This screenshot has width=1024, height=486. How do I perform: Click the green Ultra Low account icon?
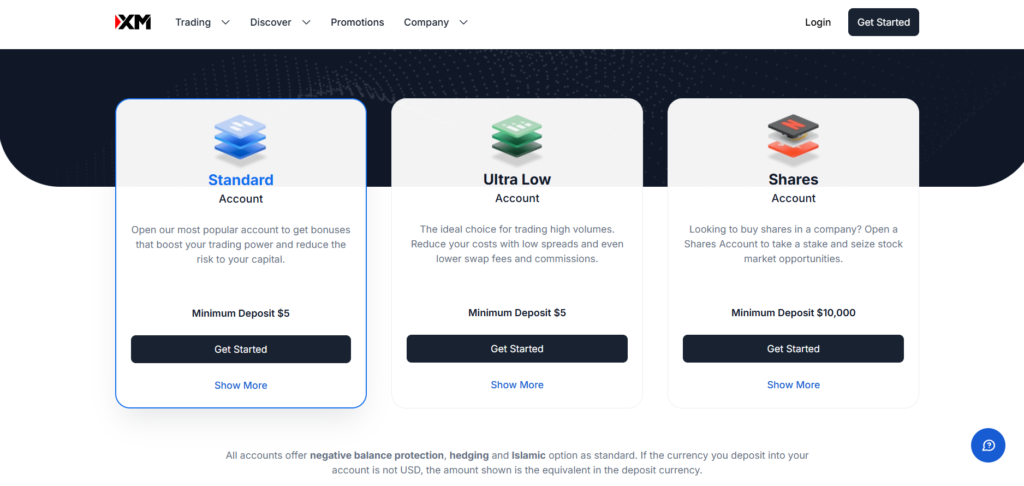click(517, 139)
